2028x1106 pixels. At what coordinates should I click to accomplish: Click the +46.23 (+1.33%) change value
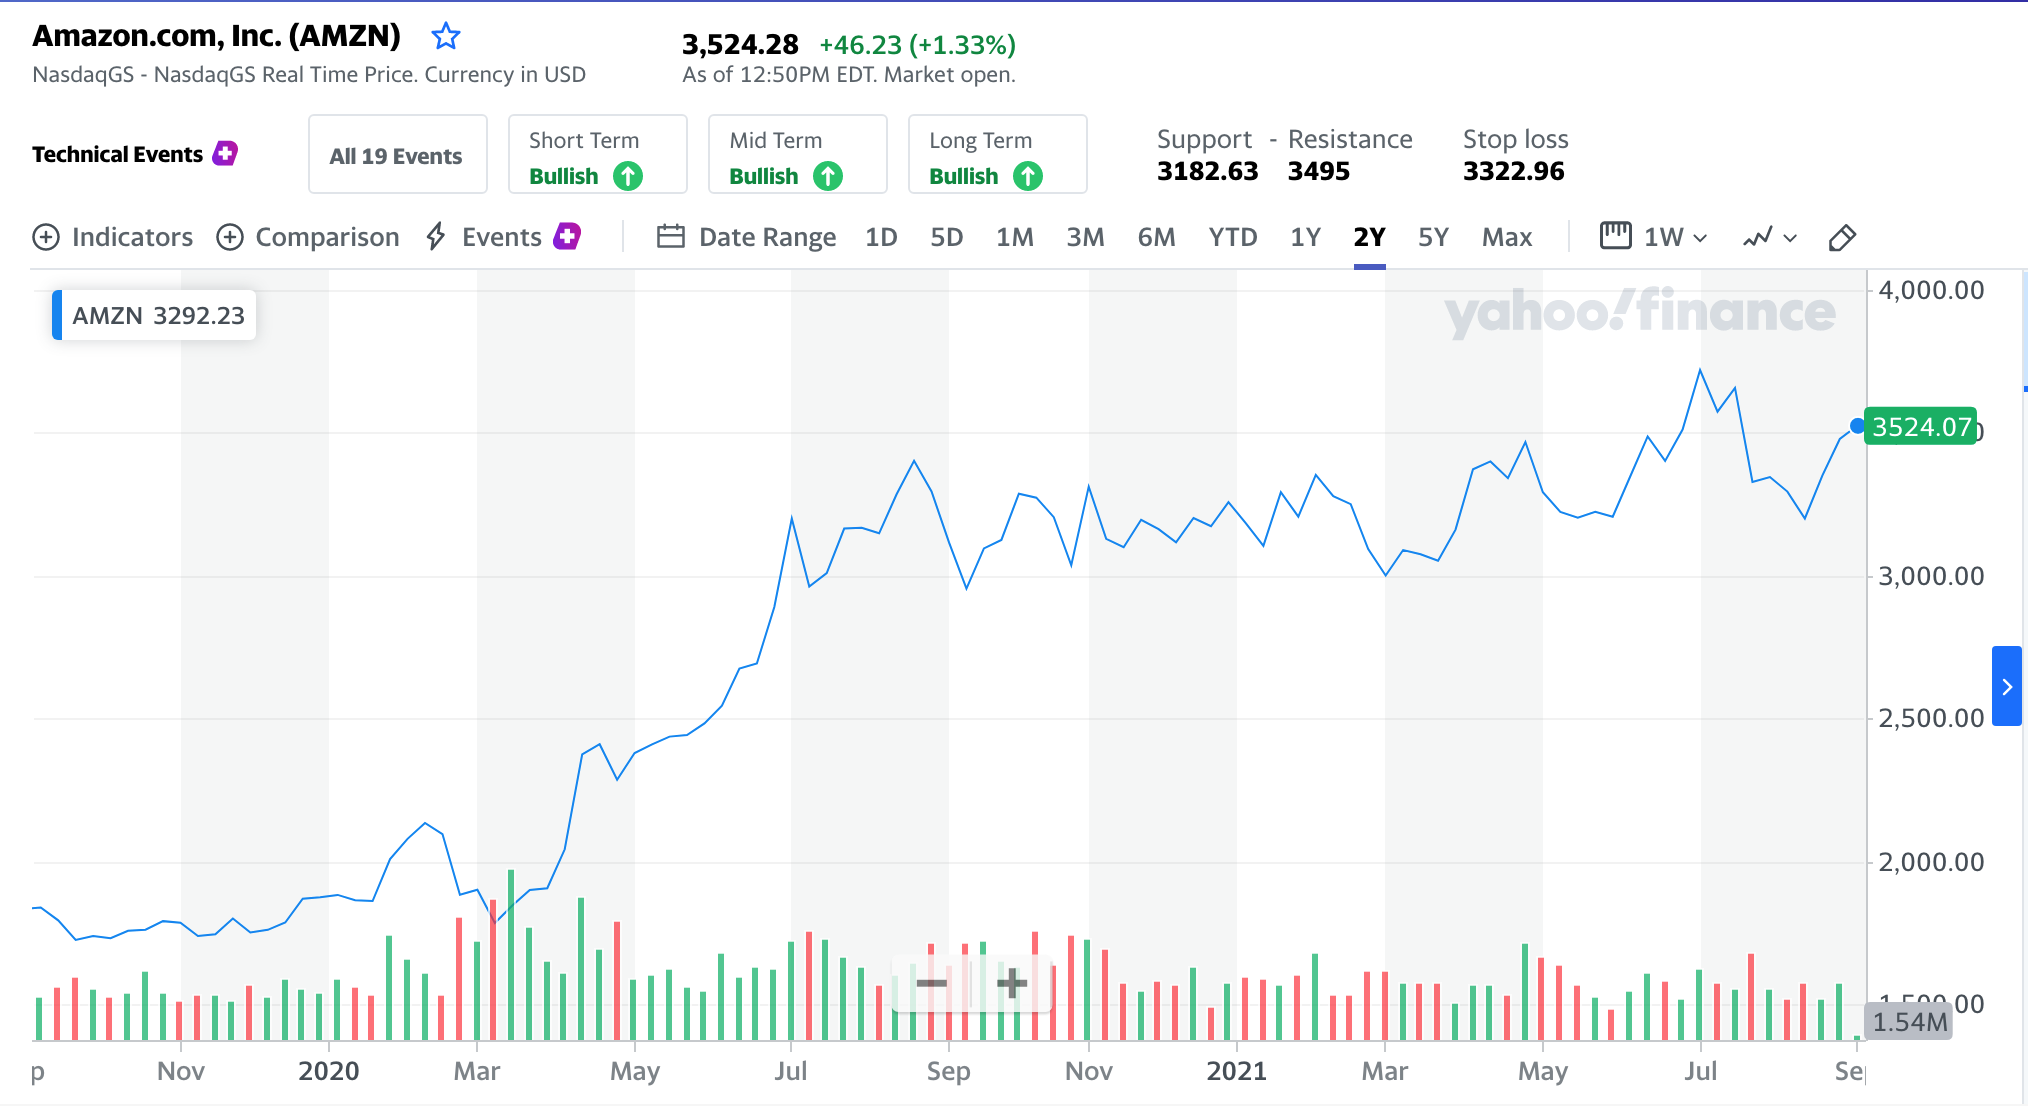click(917, 45)
